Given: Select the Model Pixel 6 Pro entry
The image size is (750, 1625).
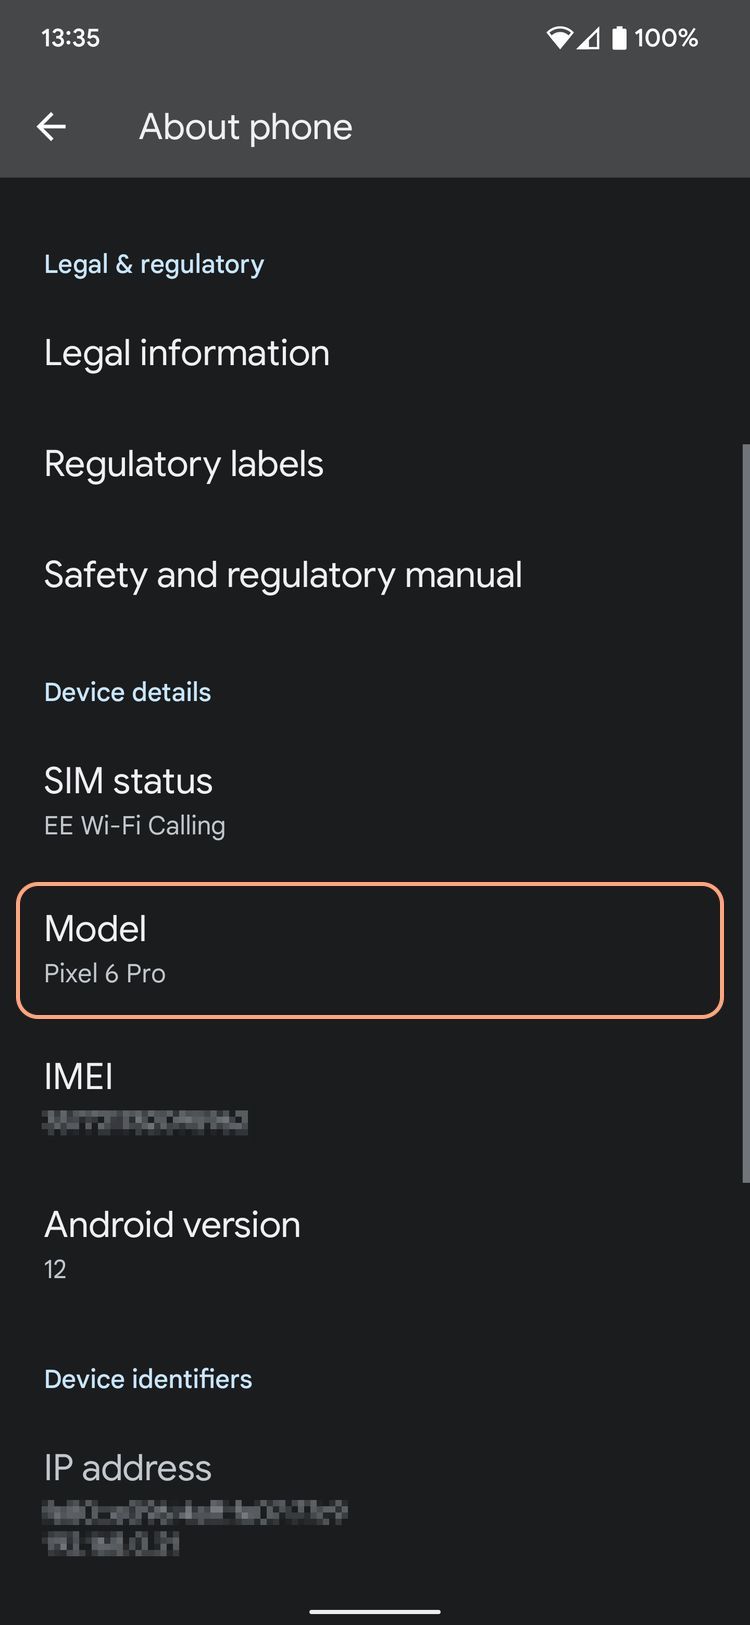Looking at the screenshot, I should click(x=369, y=950).
